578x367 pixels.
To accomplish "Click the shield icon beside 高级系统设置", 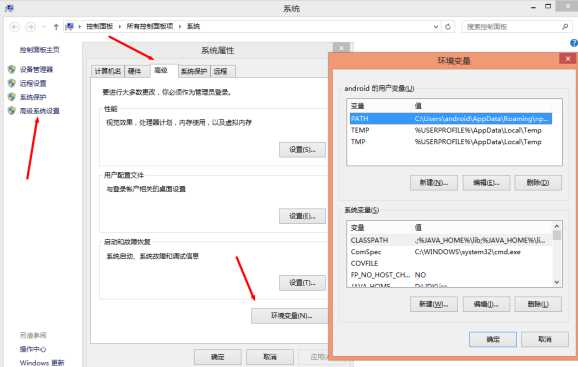I will pos(12,111).
